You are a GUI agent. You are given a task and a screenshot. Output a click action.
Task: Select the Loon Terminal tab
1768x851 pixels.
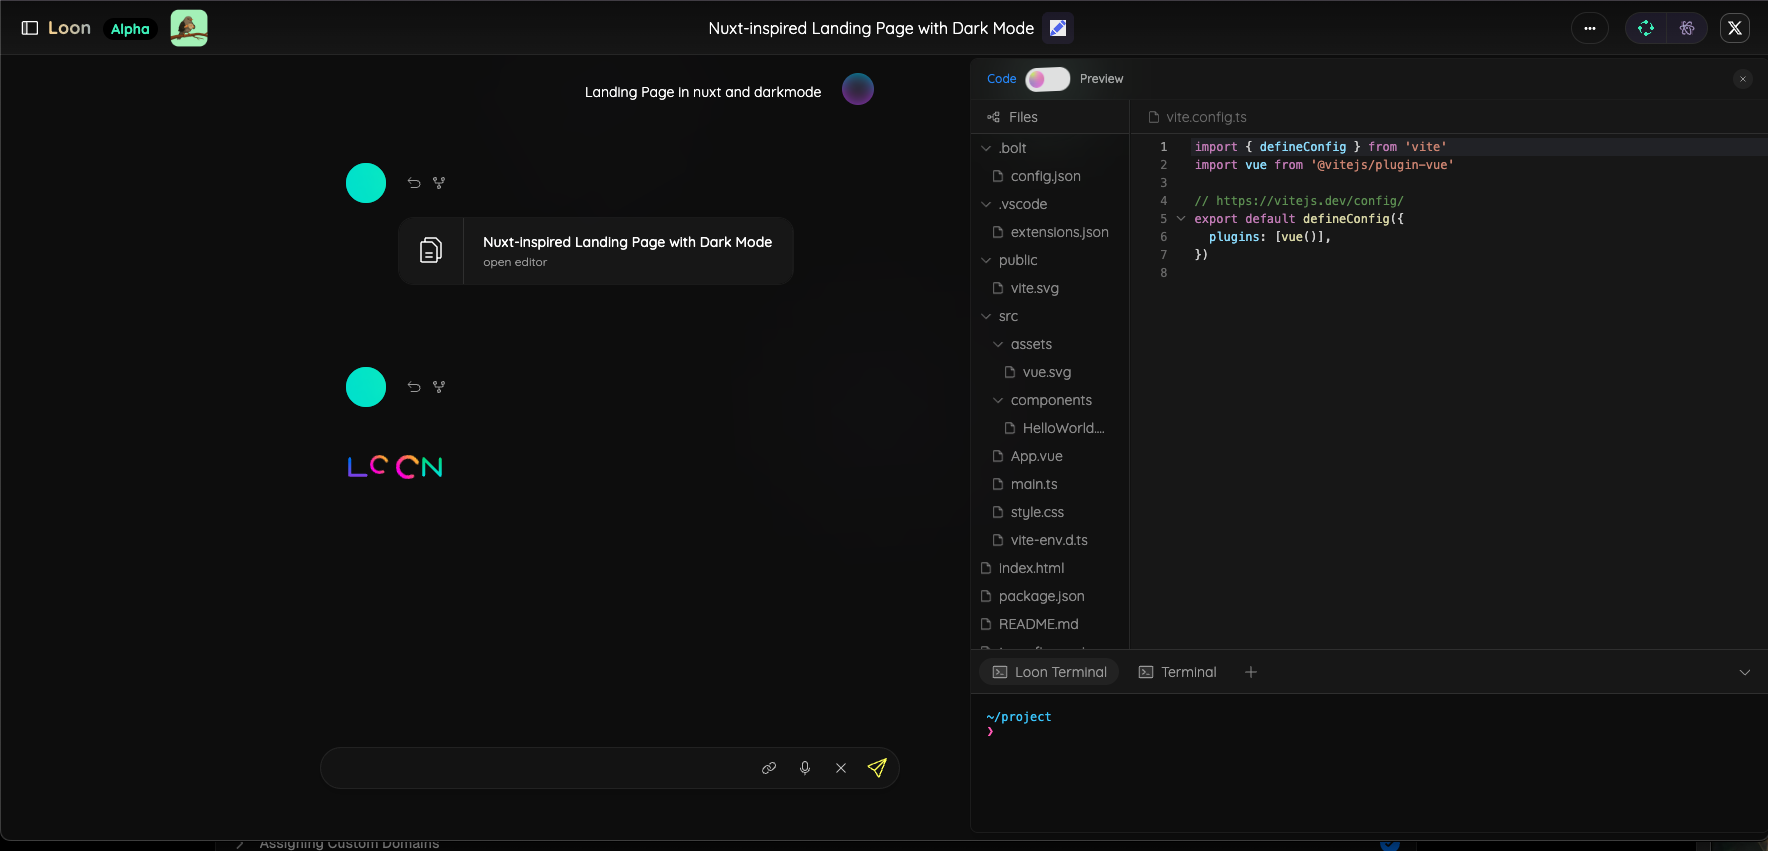[1049, 672]
